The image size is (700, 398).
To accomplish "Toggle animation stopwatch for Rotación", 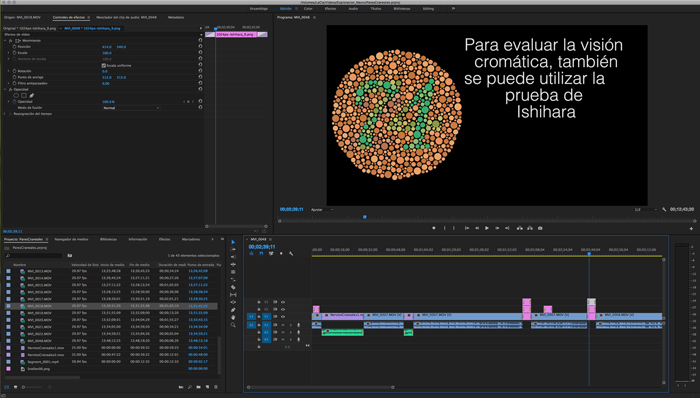I will point(14,71).
